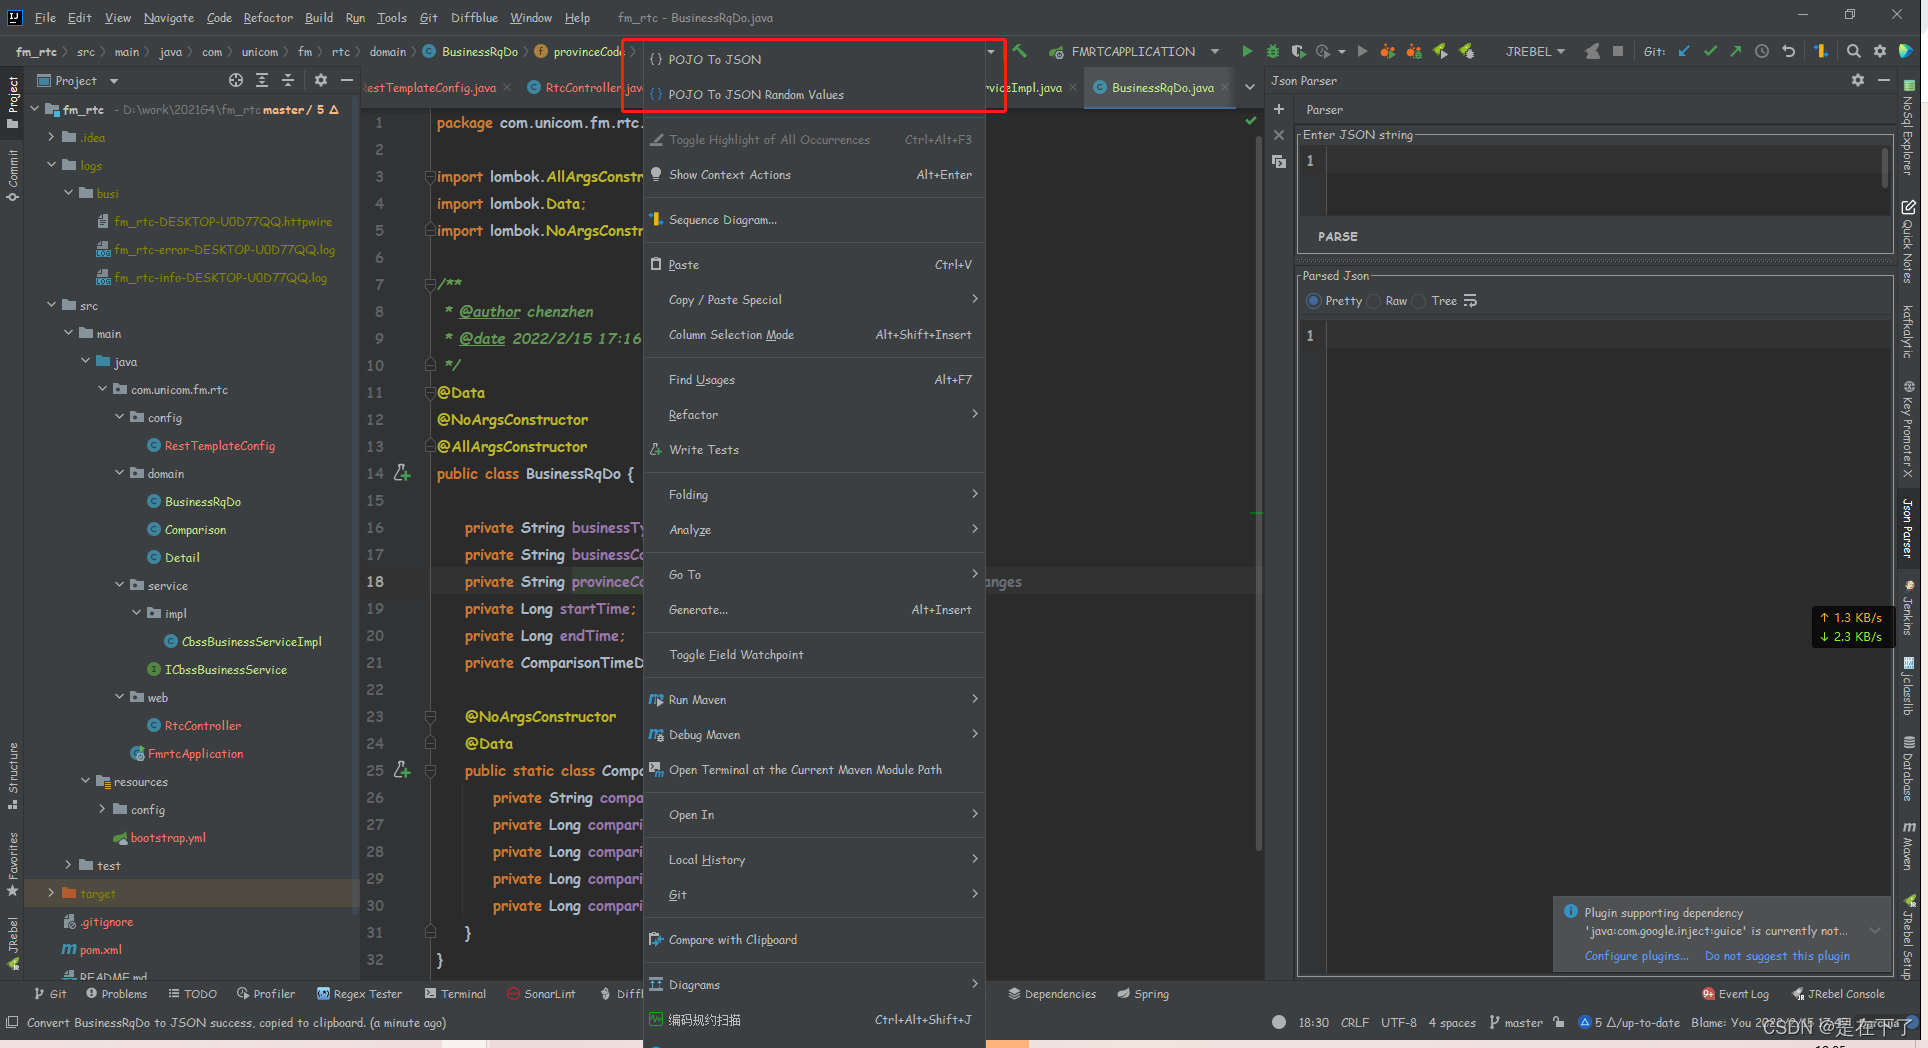Expand the target folder in project tree
This screenshot has width=1928, height=1048.
[x=51, y=893]
